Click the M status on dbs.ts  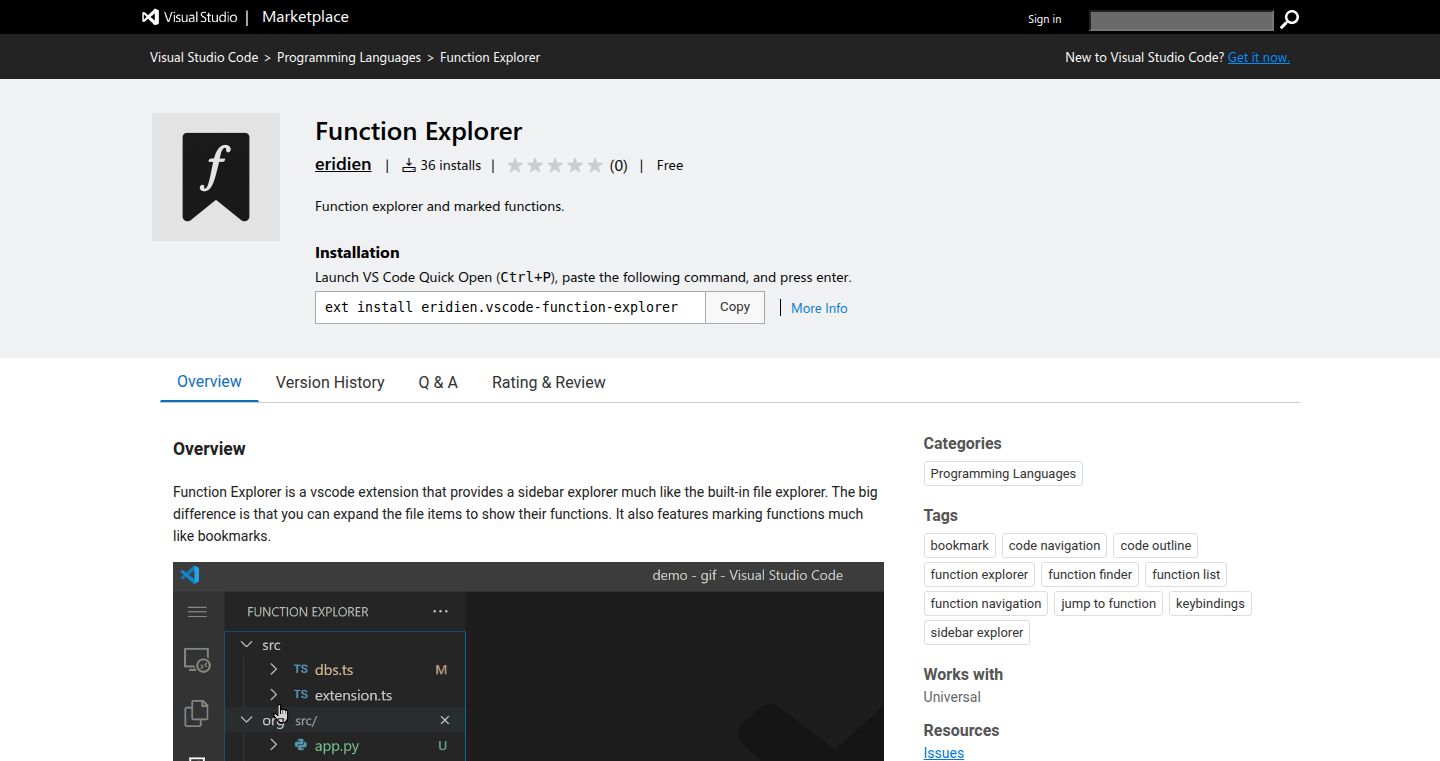tap(441, 669)
